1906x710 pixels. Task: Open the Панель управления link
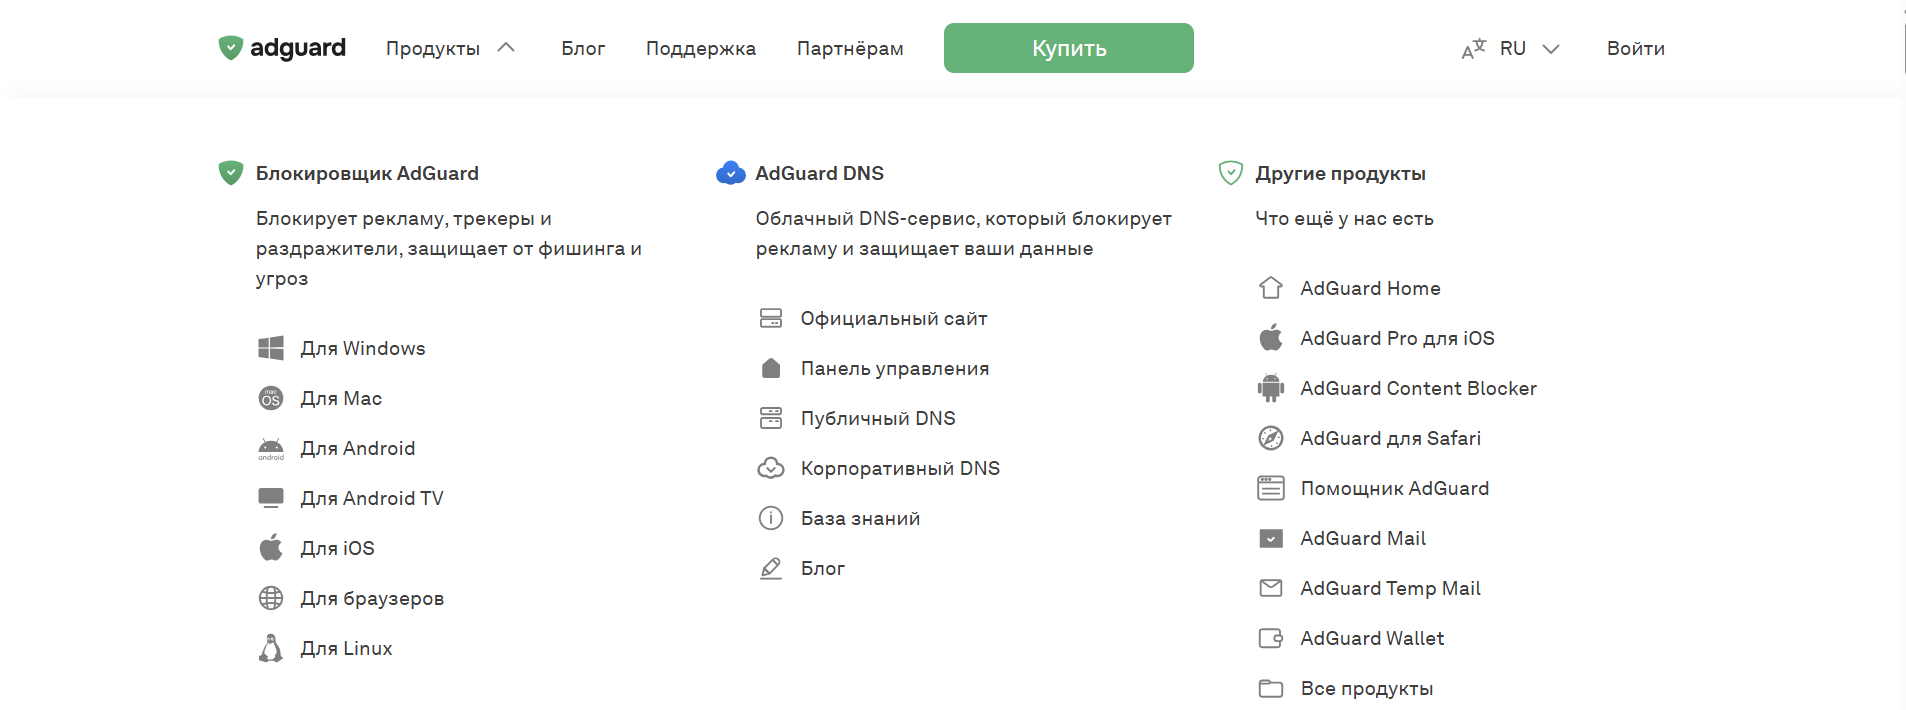(895, 368)
